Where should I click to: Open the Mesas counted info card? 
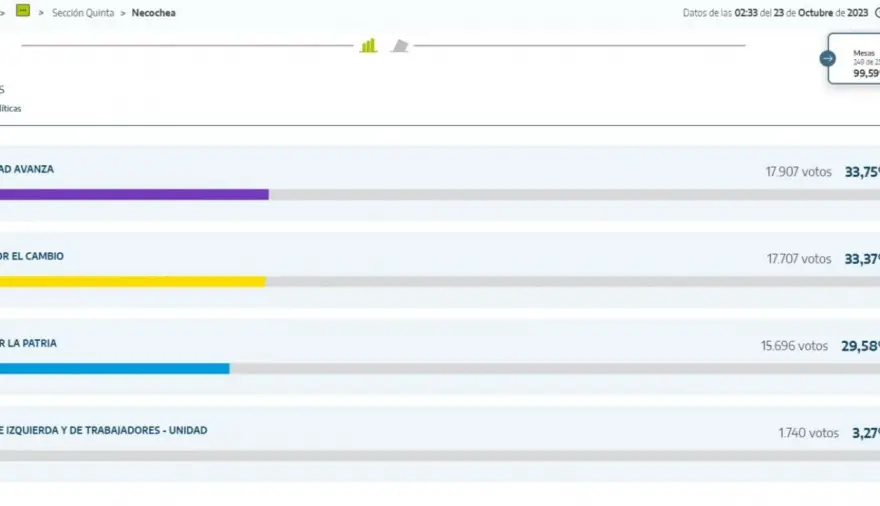tap(855, 59)
